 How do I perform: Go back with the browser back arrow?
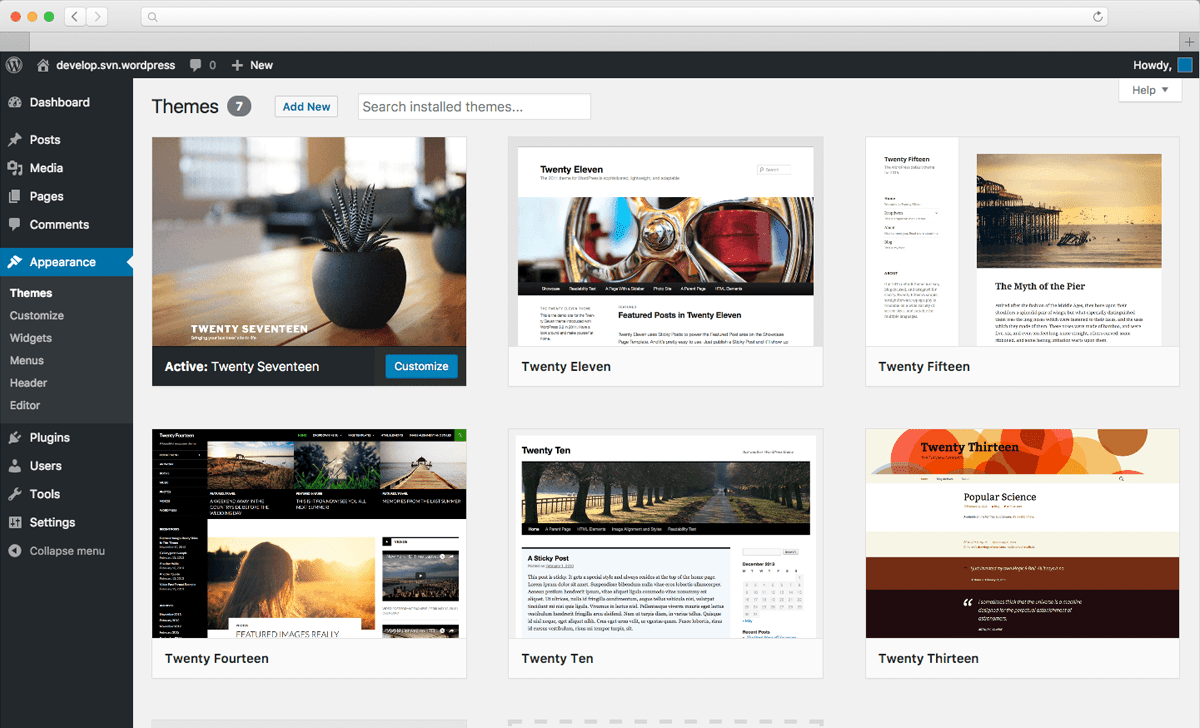pos(76,16)
